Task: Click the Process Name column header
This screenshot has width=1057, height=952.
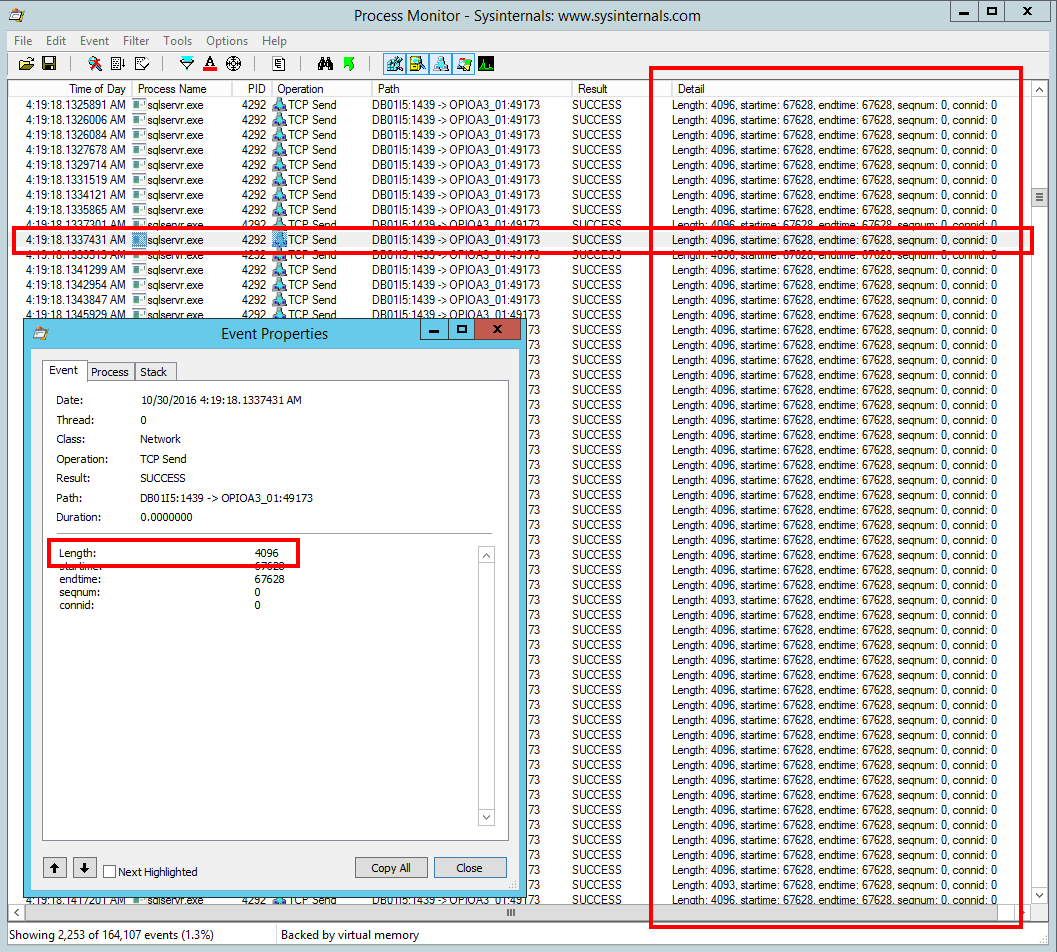Action: pyautogui.click(x=181, y=88)
